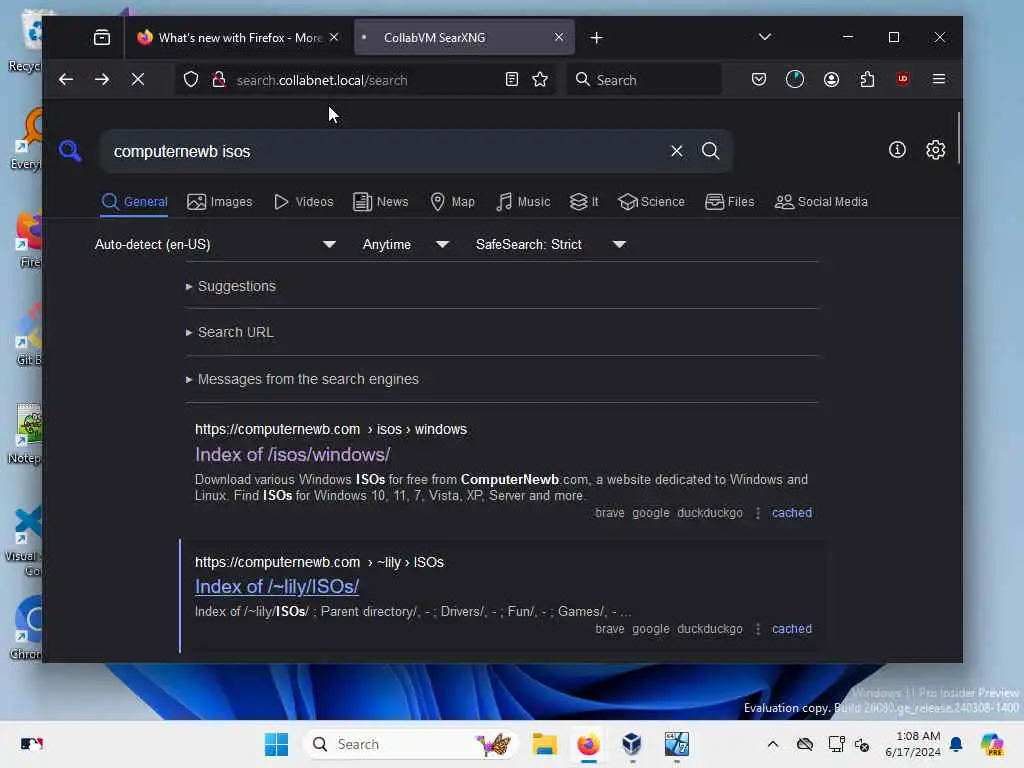Open the Auto-detect (en-US) language dropdown
1024x768 pixels.
tap(215, 244)
